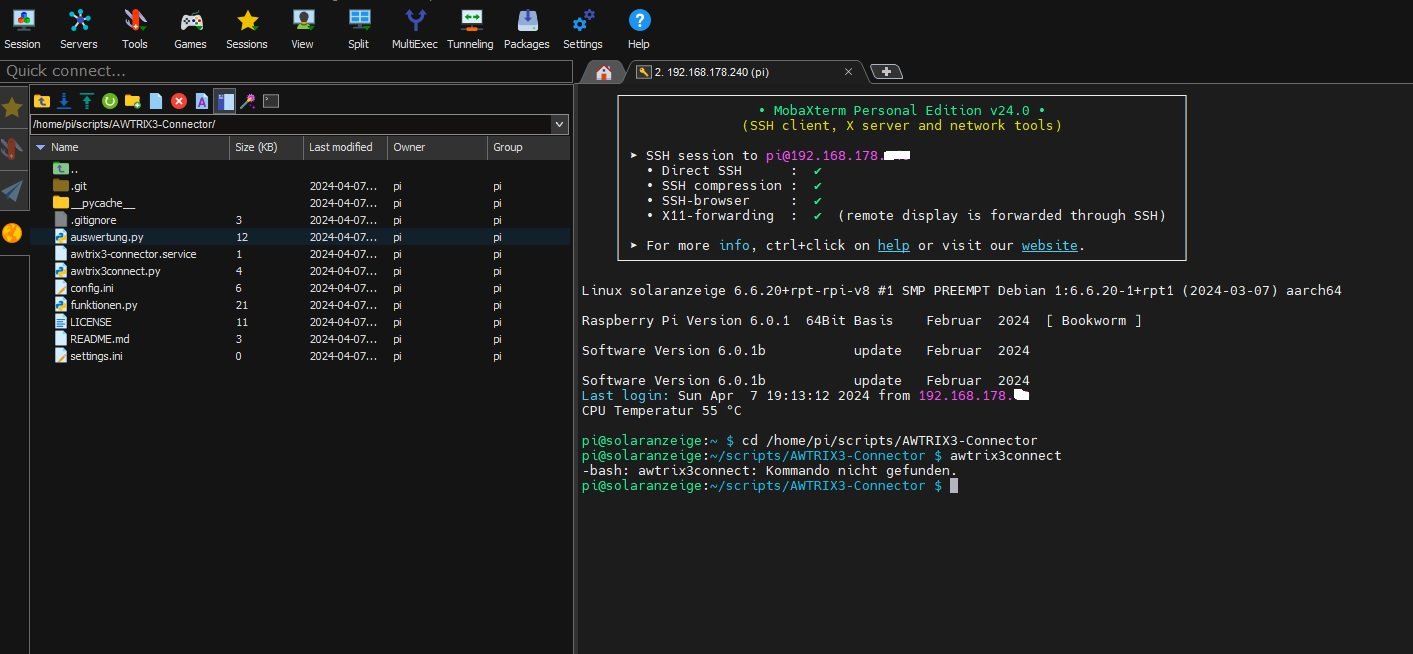Sort files by Last modified column
1413x654 pixels.
pos(341,147)
